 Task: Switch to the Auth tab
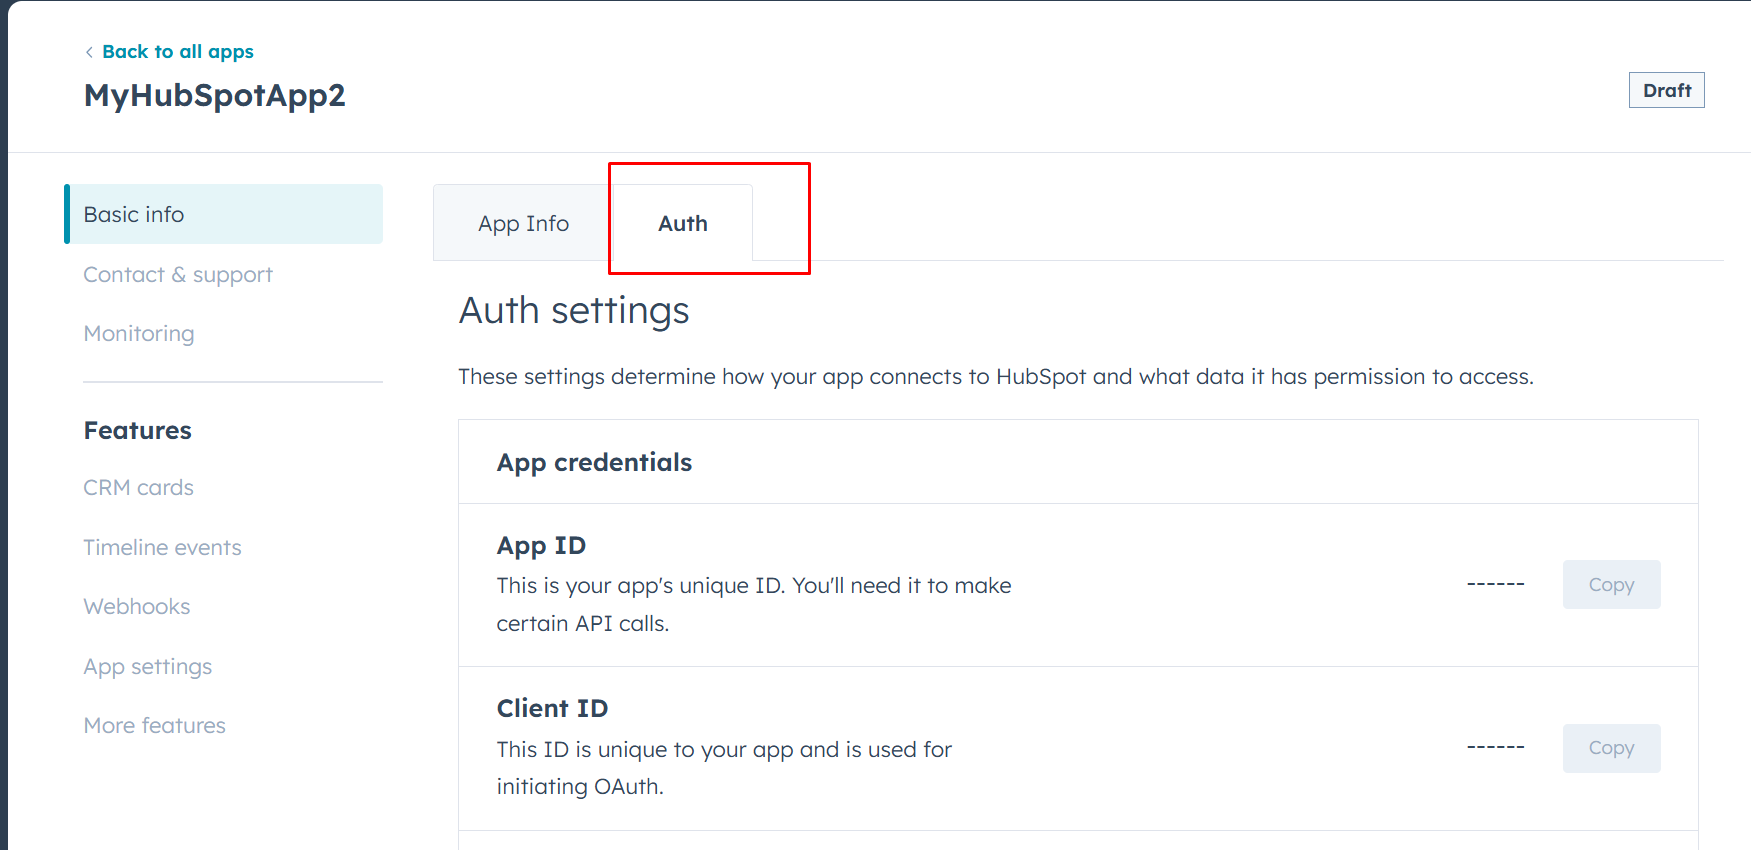pos(683,224)
